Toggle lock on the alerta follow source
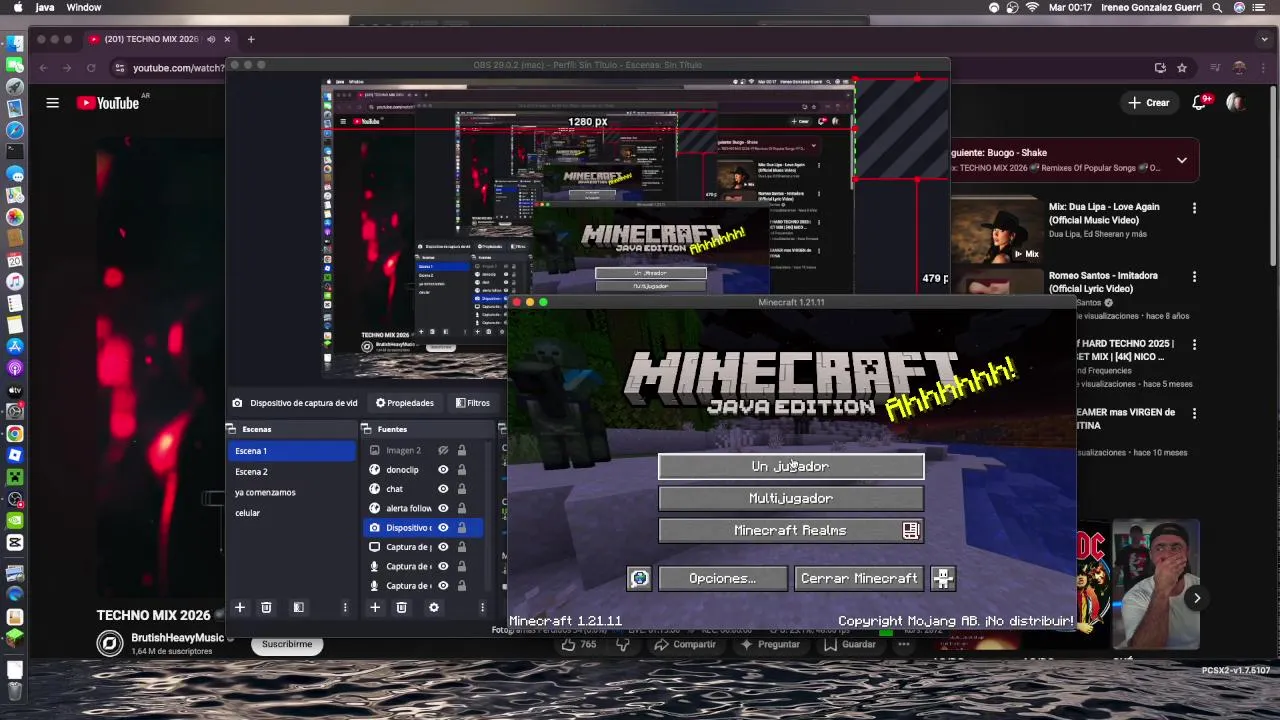 461,509
